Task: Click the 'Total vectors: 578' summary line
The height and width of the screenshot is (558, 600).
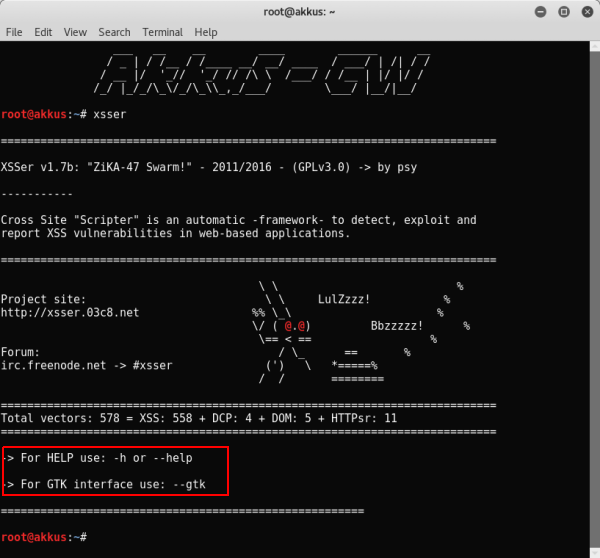Action: [198, 418]
